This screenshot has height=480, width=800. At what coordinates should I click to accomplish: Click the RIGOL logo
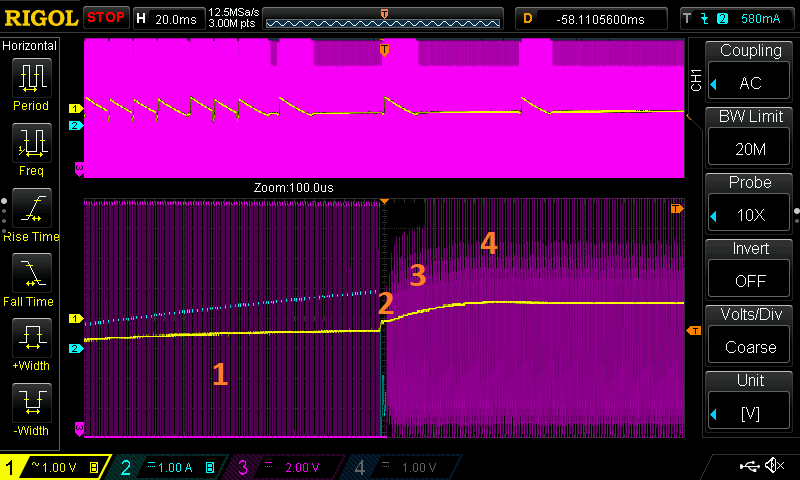coord(41,18)
